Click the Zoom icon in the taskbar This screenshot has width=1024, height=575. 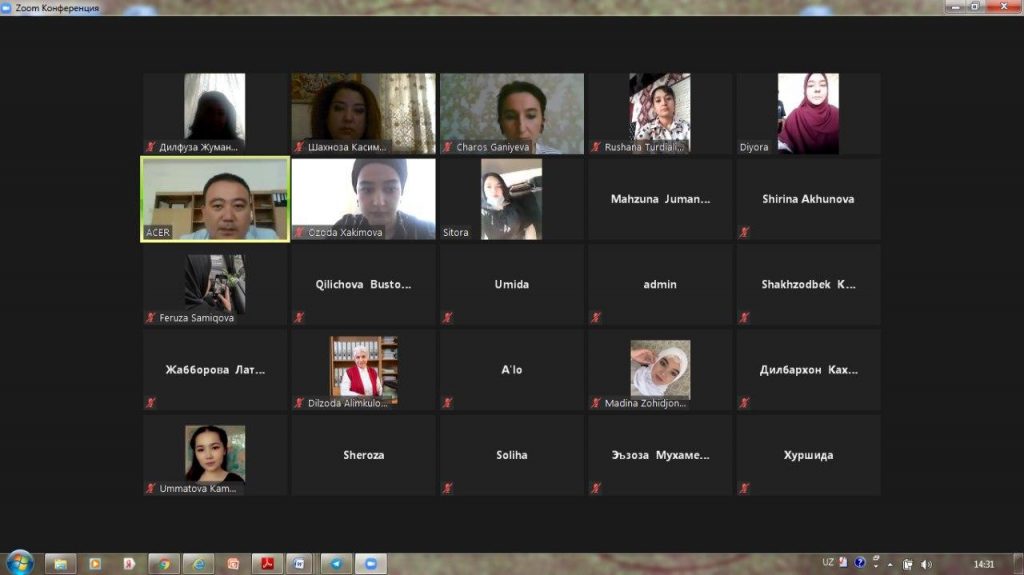(370, 564)
